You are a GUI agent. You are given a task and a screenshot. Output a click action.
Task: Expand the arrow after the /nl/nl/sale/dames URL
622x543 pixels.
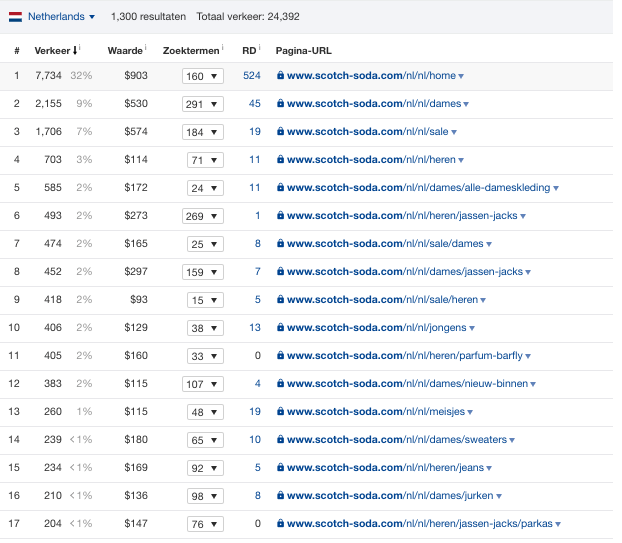pyautogui.click(x=489, y=244)
